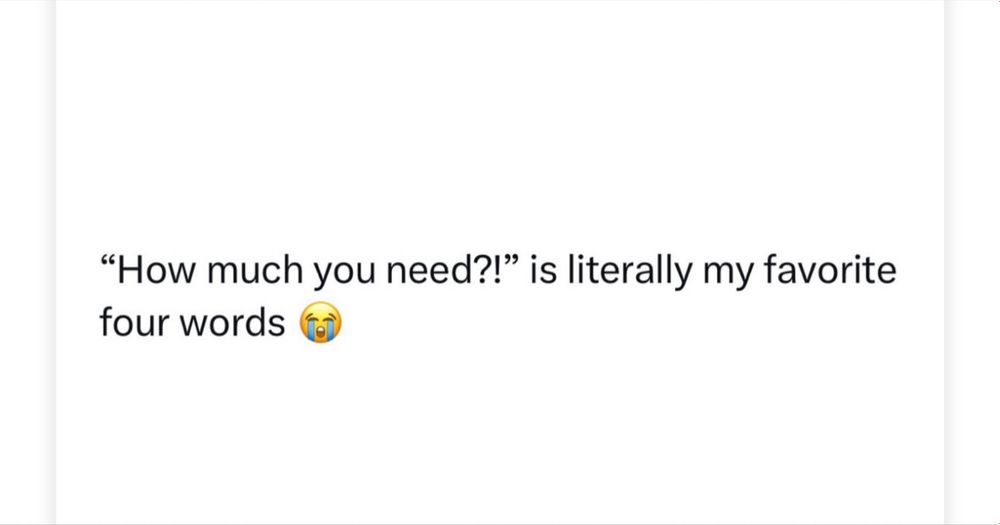Click the word "How" in the post
1000x525 pixels.
coord(156,270)
